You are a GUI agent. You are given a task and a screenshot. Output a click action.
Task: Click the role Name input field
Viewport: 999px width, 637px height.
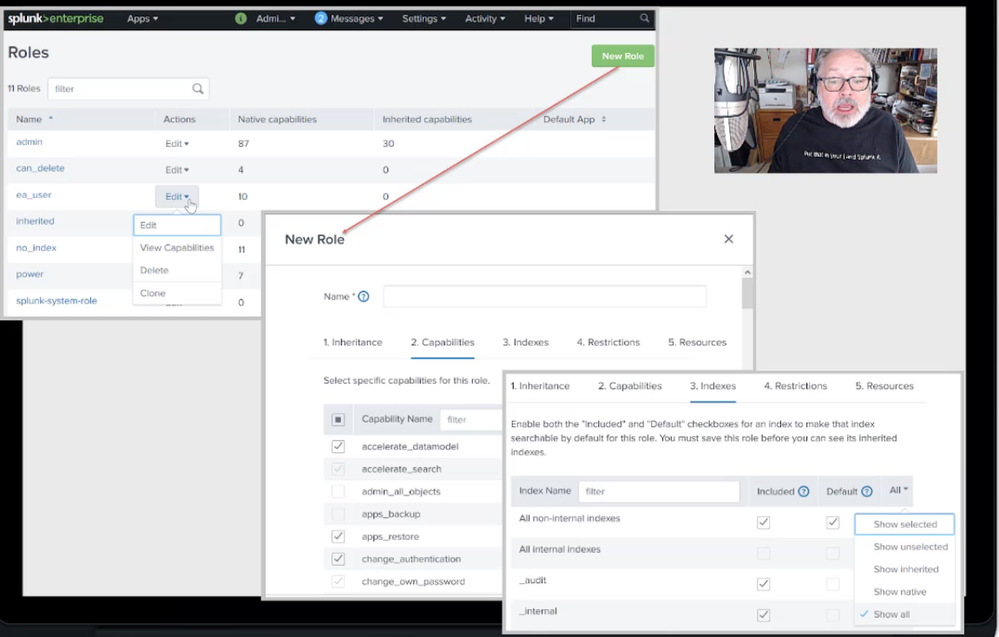[545, 296]
